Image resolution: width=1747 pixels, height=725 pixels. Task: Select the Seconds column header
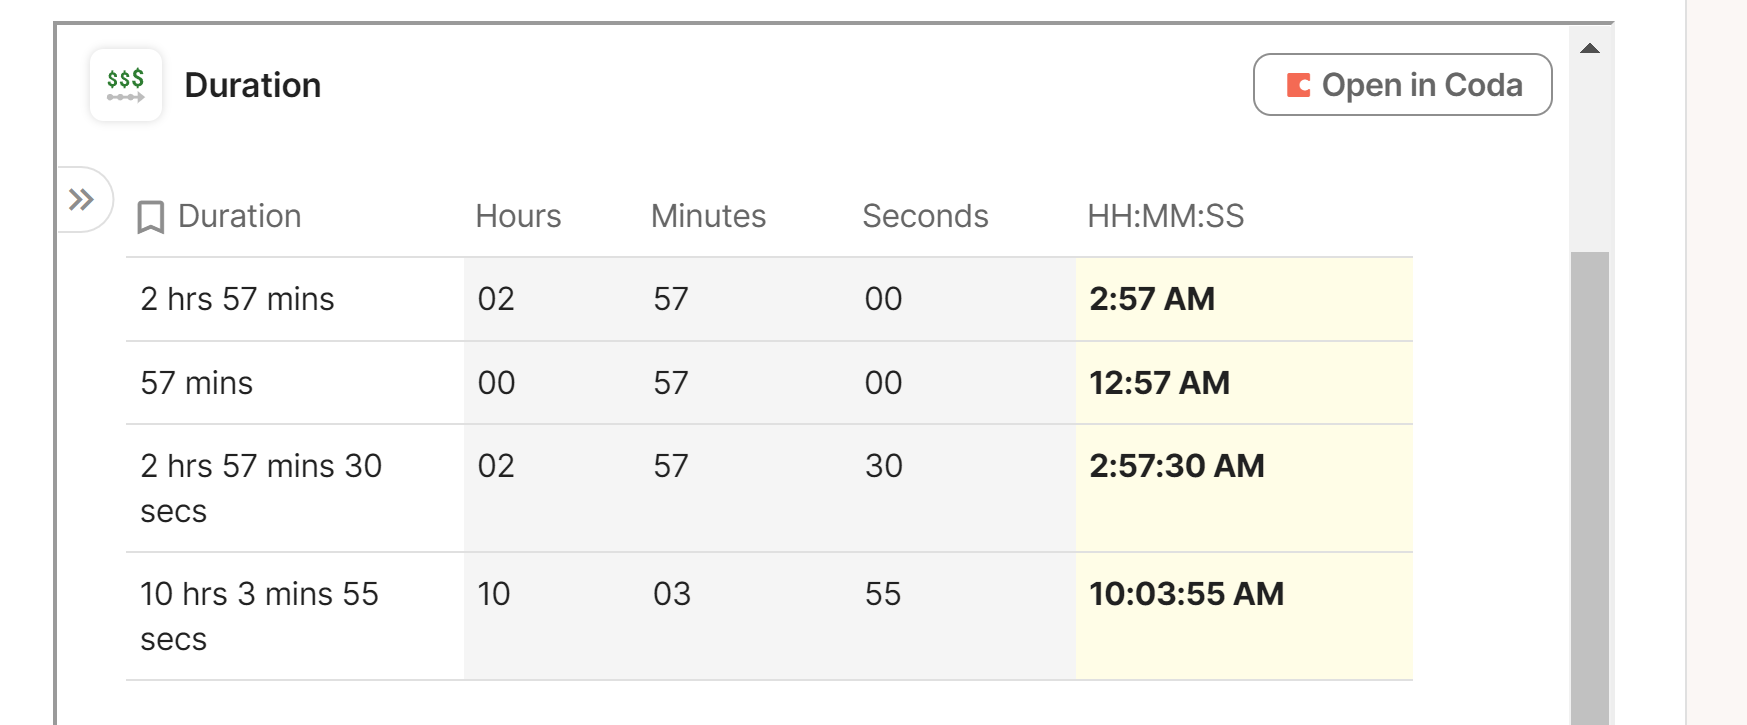pos(925,216)
